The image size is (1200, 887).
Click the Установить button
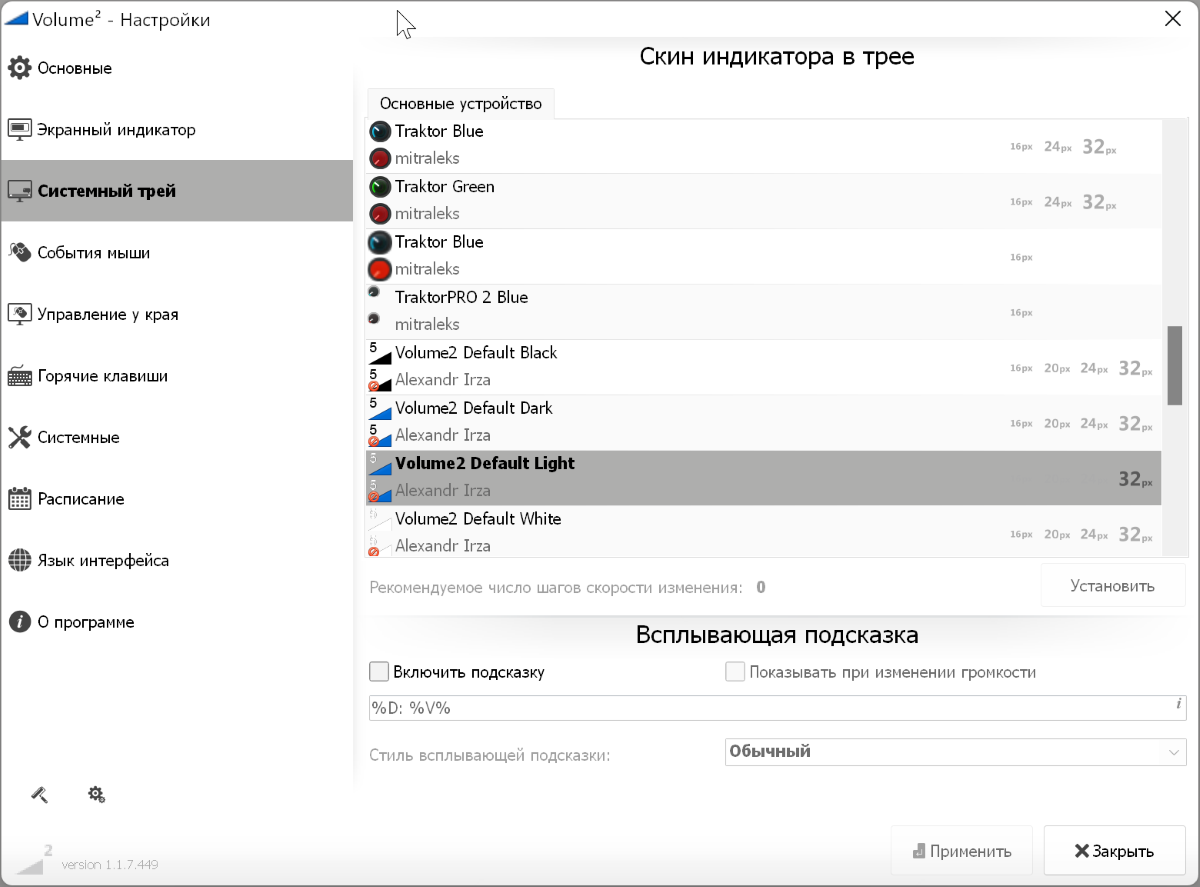tap(1113, 586)
